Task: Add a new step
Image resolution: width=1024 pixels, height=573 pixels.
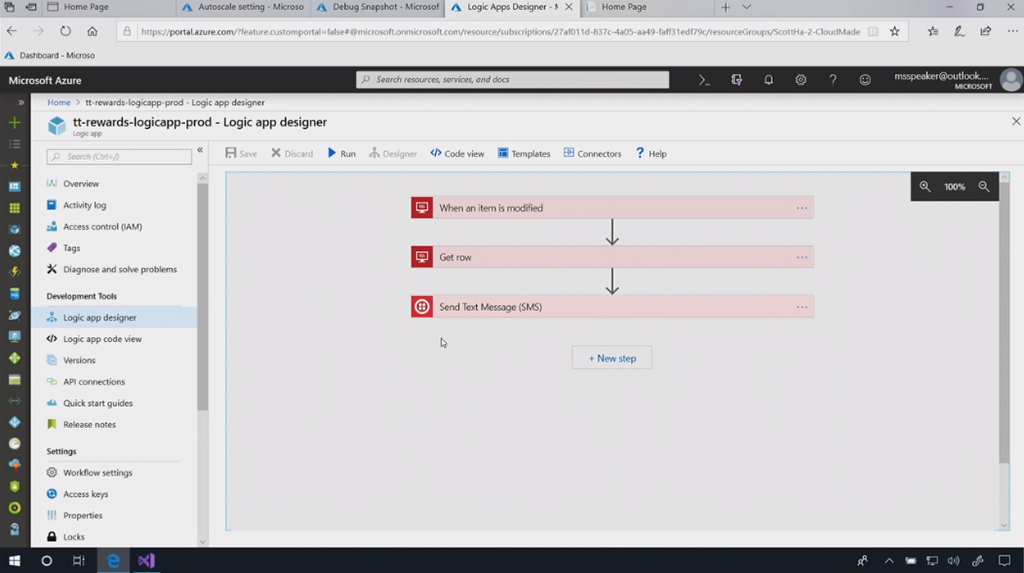Action: 612,358
